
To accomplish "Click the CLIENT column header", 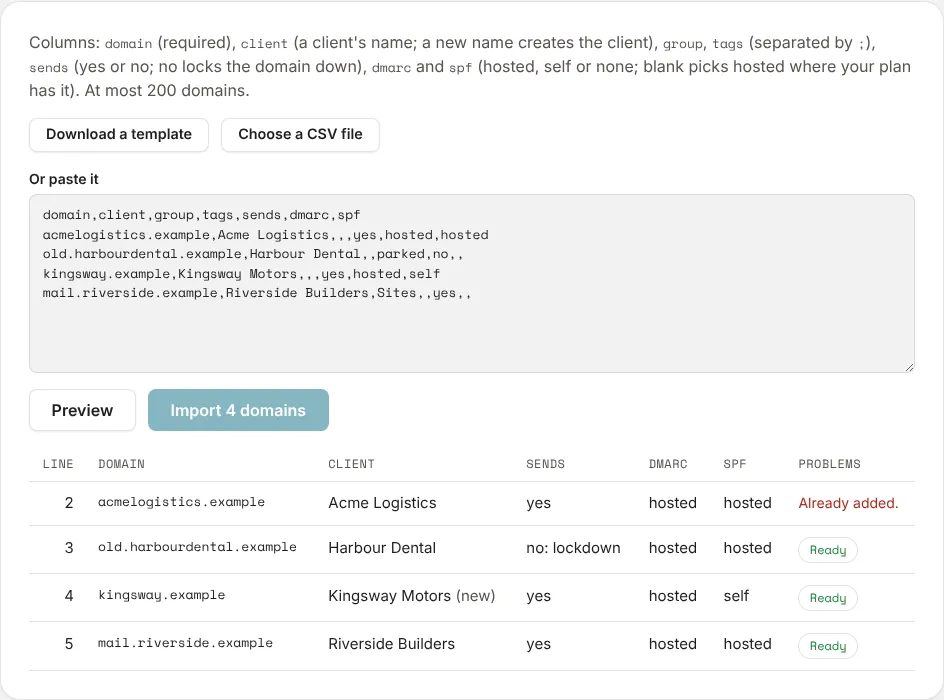I will tap(352, 464).
